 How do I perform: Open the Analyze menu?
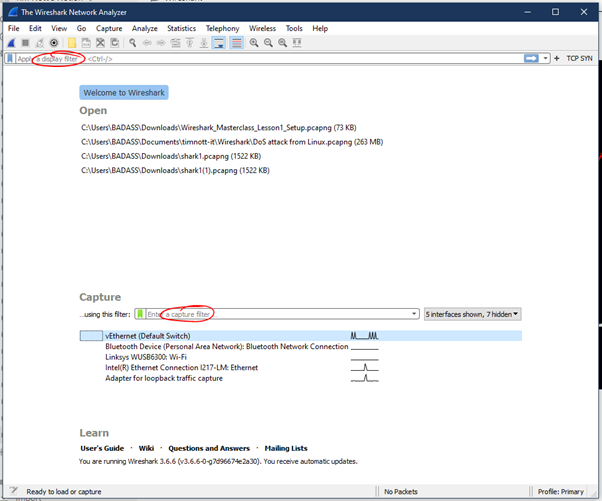[144, 29]
